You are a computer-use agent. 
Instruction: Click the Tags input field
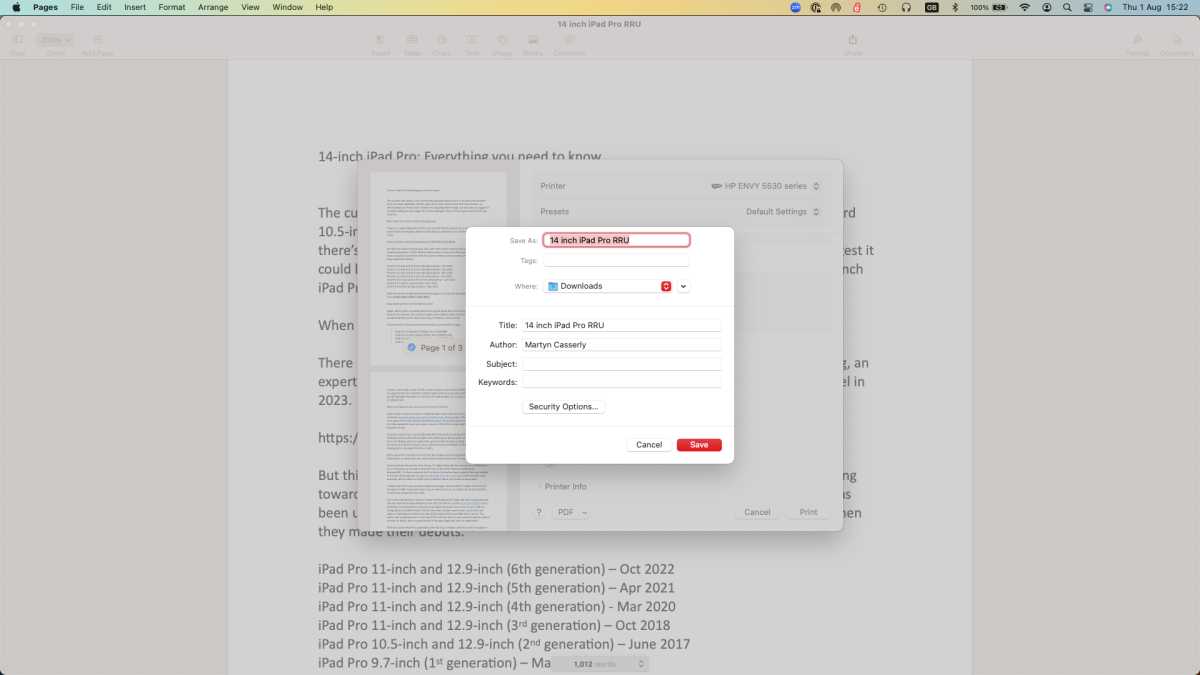(616, 261)
